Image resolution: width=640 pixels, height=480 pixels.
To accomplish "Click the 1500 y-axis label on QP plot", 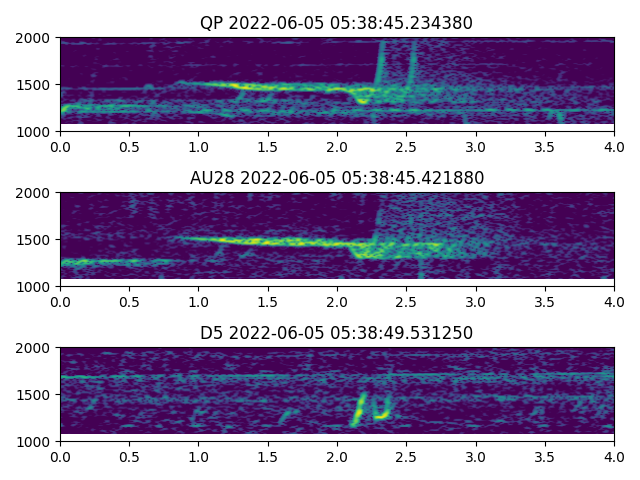I will coord(36,85).
